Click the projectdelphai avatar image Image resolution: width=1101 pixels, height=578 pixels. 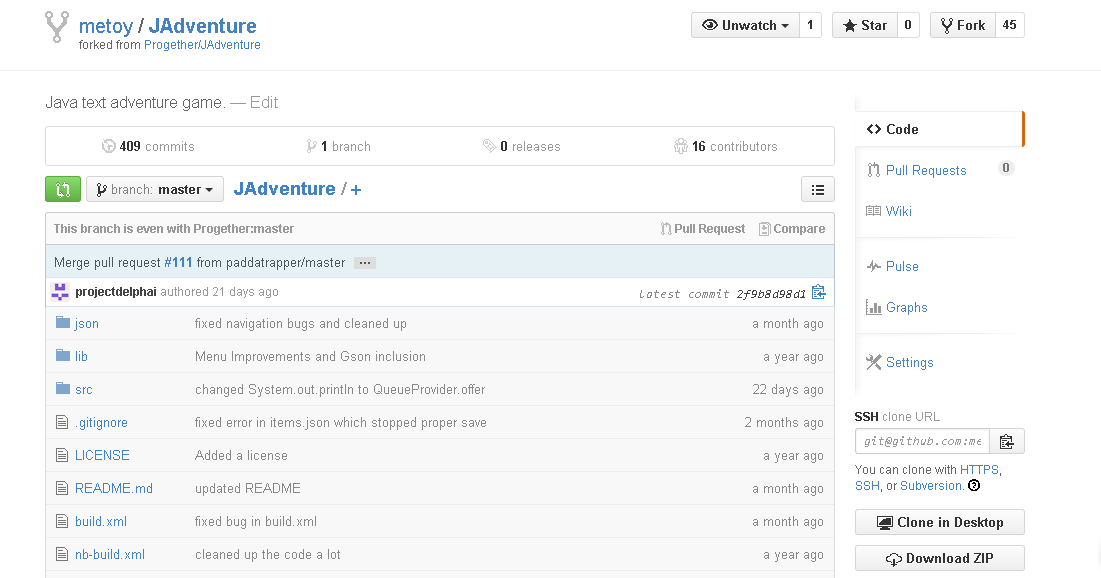(60, 291)
